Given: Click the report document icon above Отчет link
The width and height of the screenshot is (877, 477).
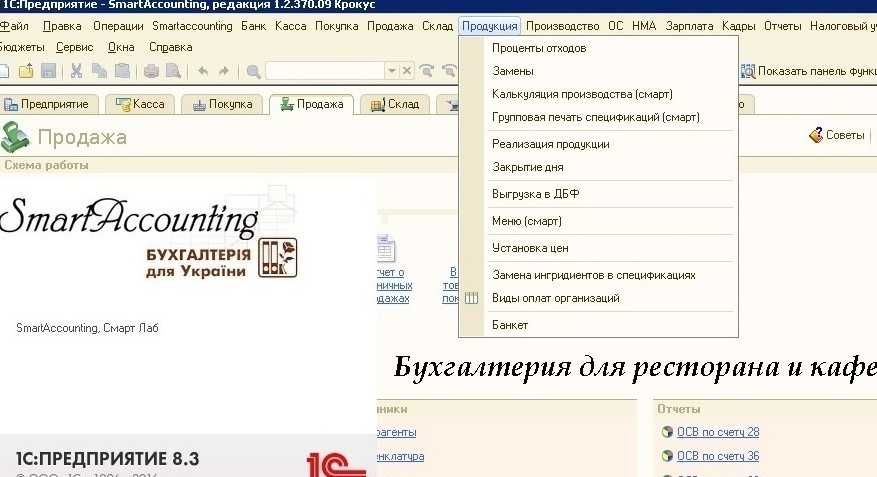Looking at the screenshot, I should pyautogui.click(x=386, y=248).
